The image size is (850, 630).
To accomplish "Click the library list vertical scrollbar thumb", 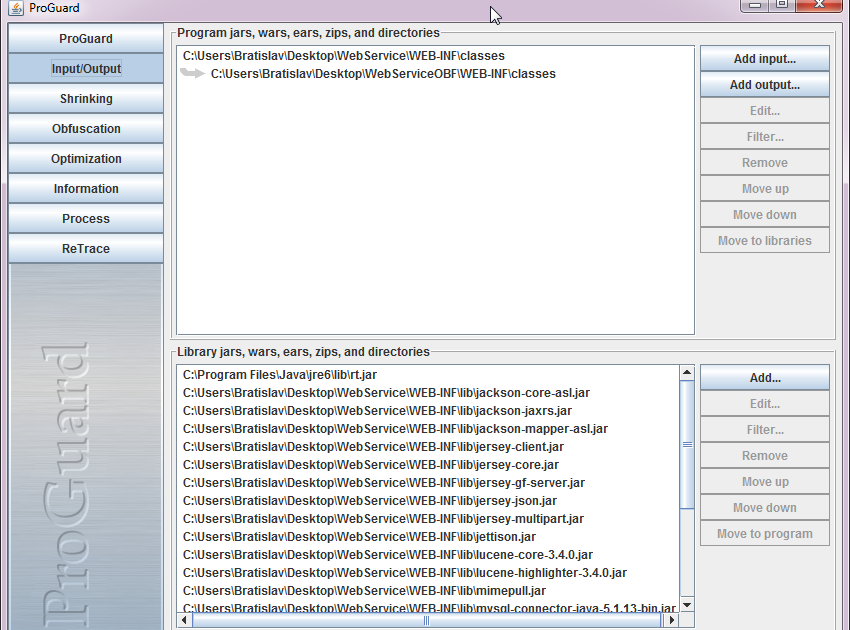I will pyautogui.click(x=687, y=445).
